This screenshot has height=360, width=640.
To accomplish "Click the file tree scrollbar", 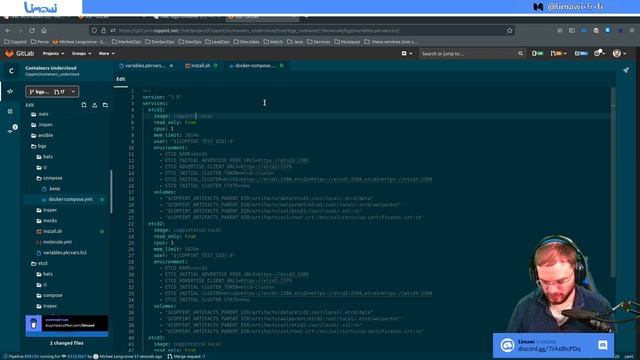I will [111, 191].
